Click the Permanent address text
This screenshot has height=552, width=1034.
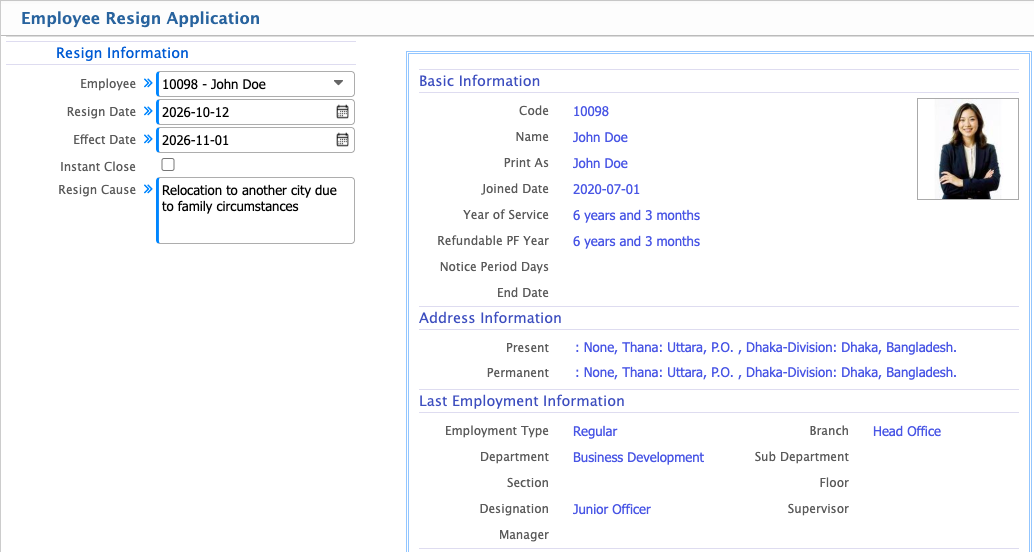766,373
